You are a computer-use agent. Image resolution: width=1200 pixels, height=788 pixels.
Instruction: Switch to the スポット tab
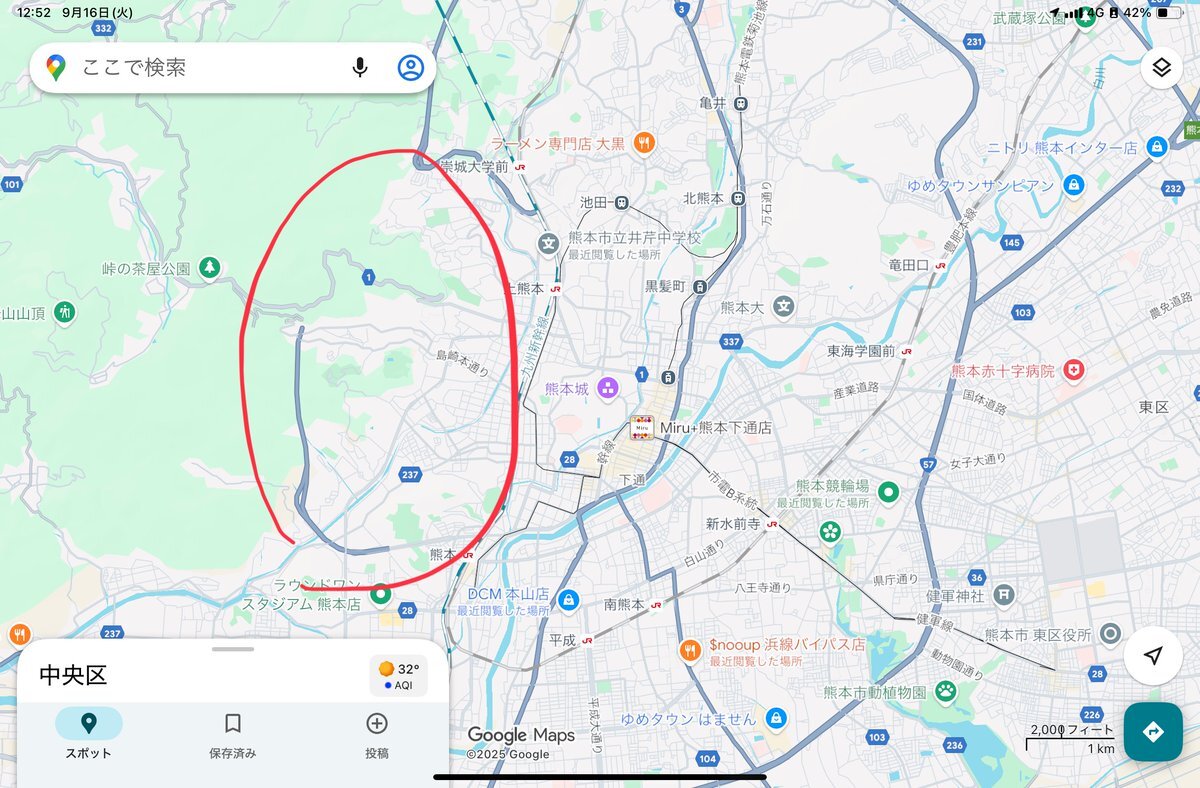click(89, 735)
